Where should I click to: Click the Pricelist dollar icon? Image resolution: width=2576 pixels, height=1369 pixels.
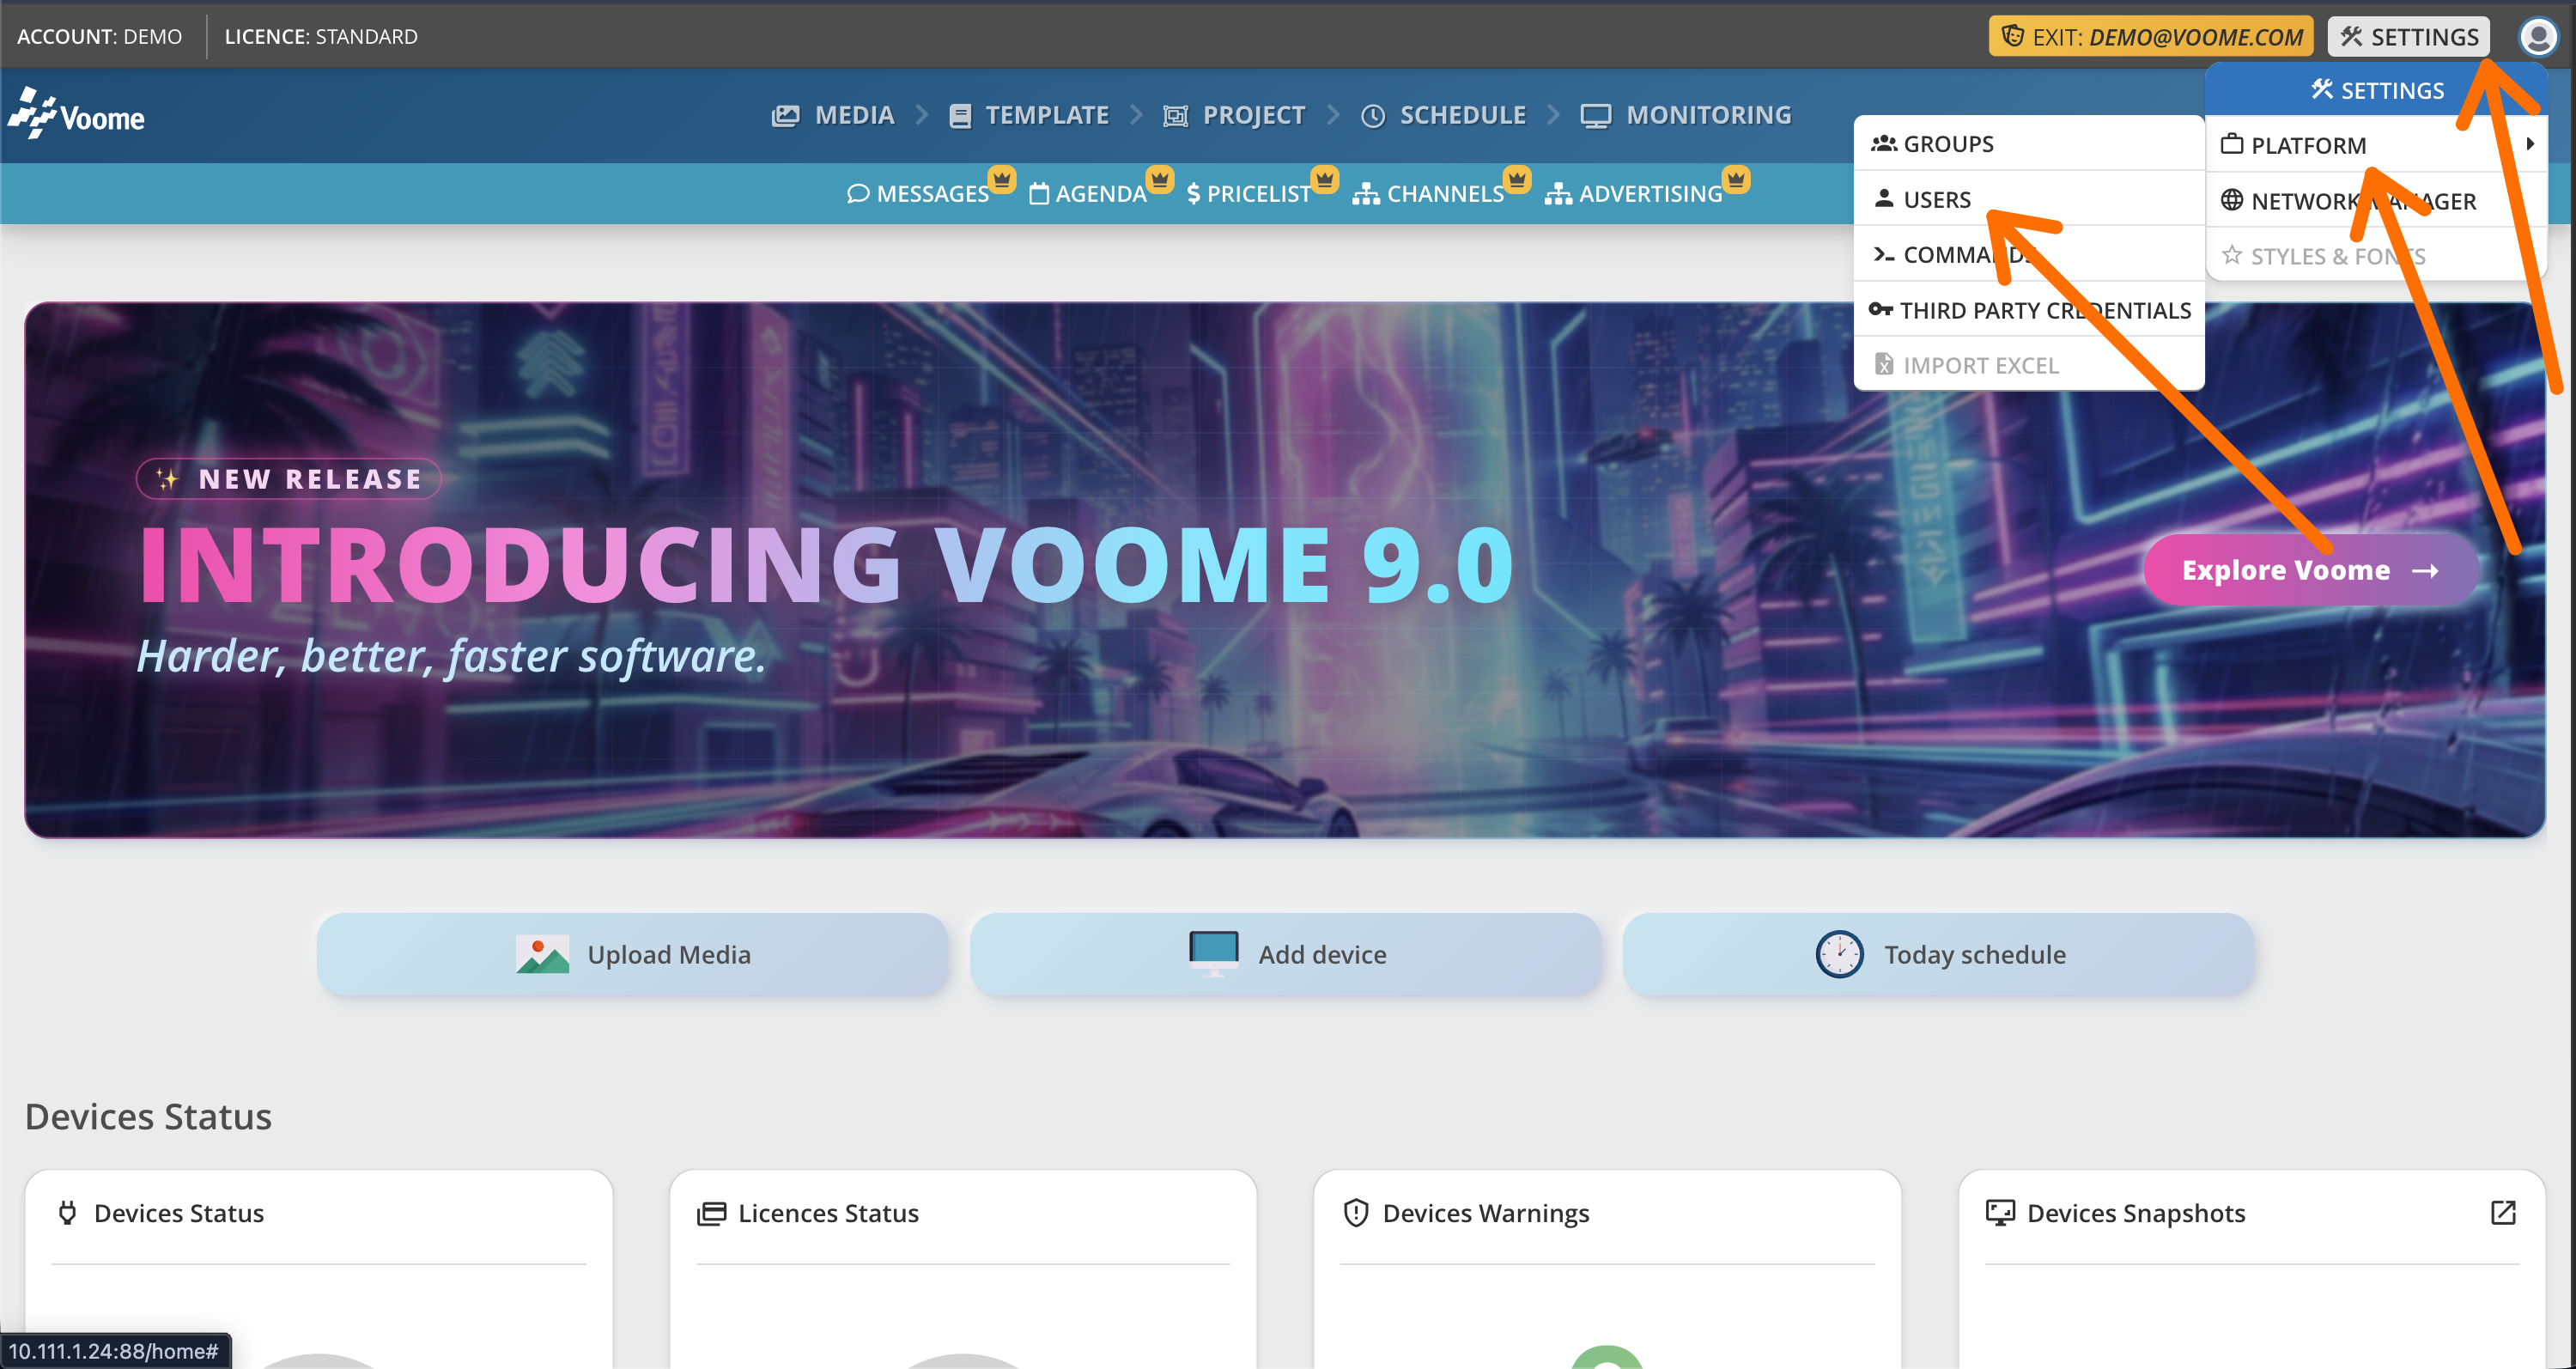[1193, 194]
